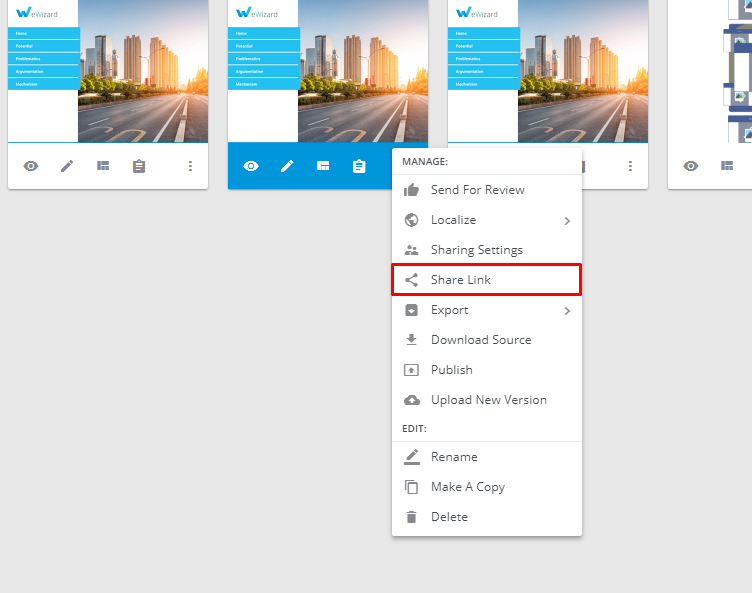Open the three-dot menu on the third card
The image size is (752, 593).
[630, 166]
